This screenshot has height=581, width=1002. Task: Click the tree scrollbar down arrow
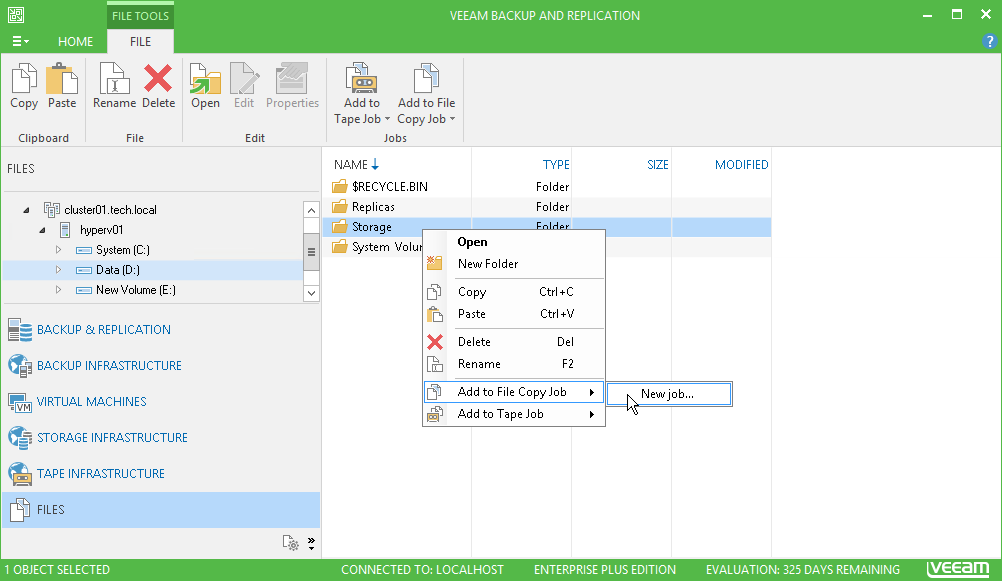pos(311,293)
